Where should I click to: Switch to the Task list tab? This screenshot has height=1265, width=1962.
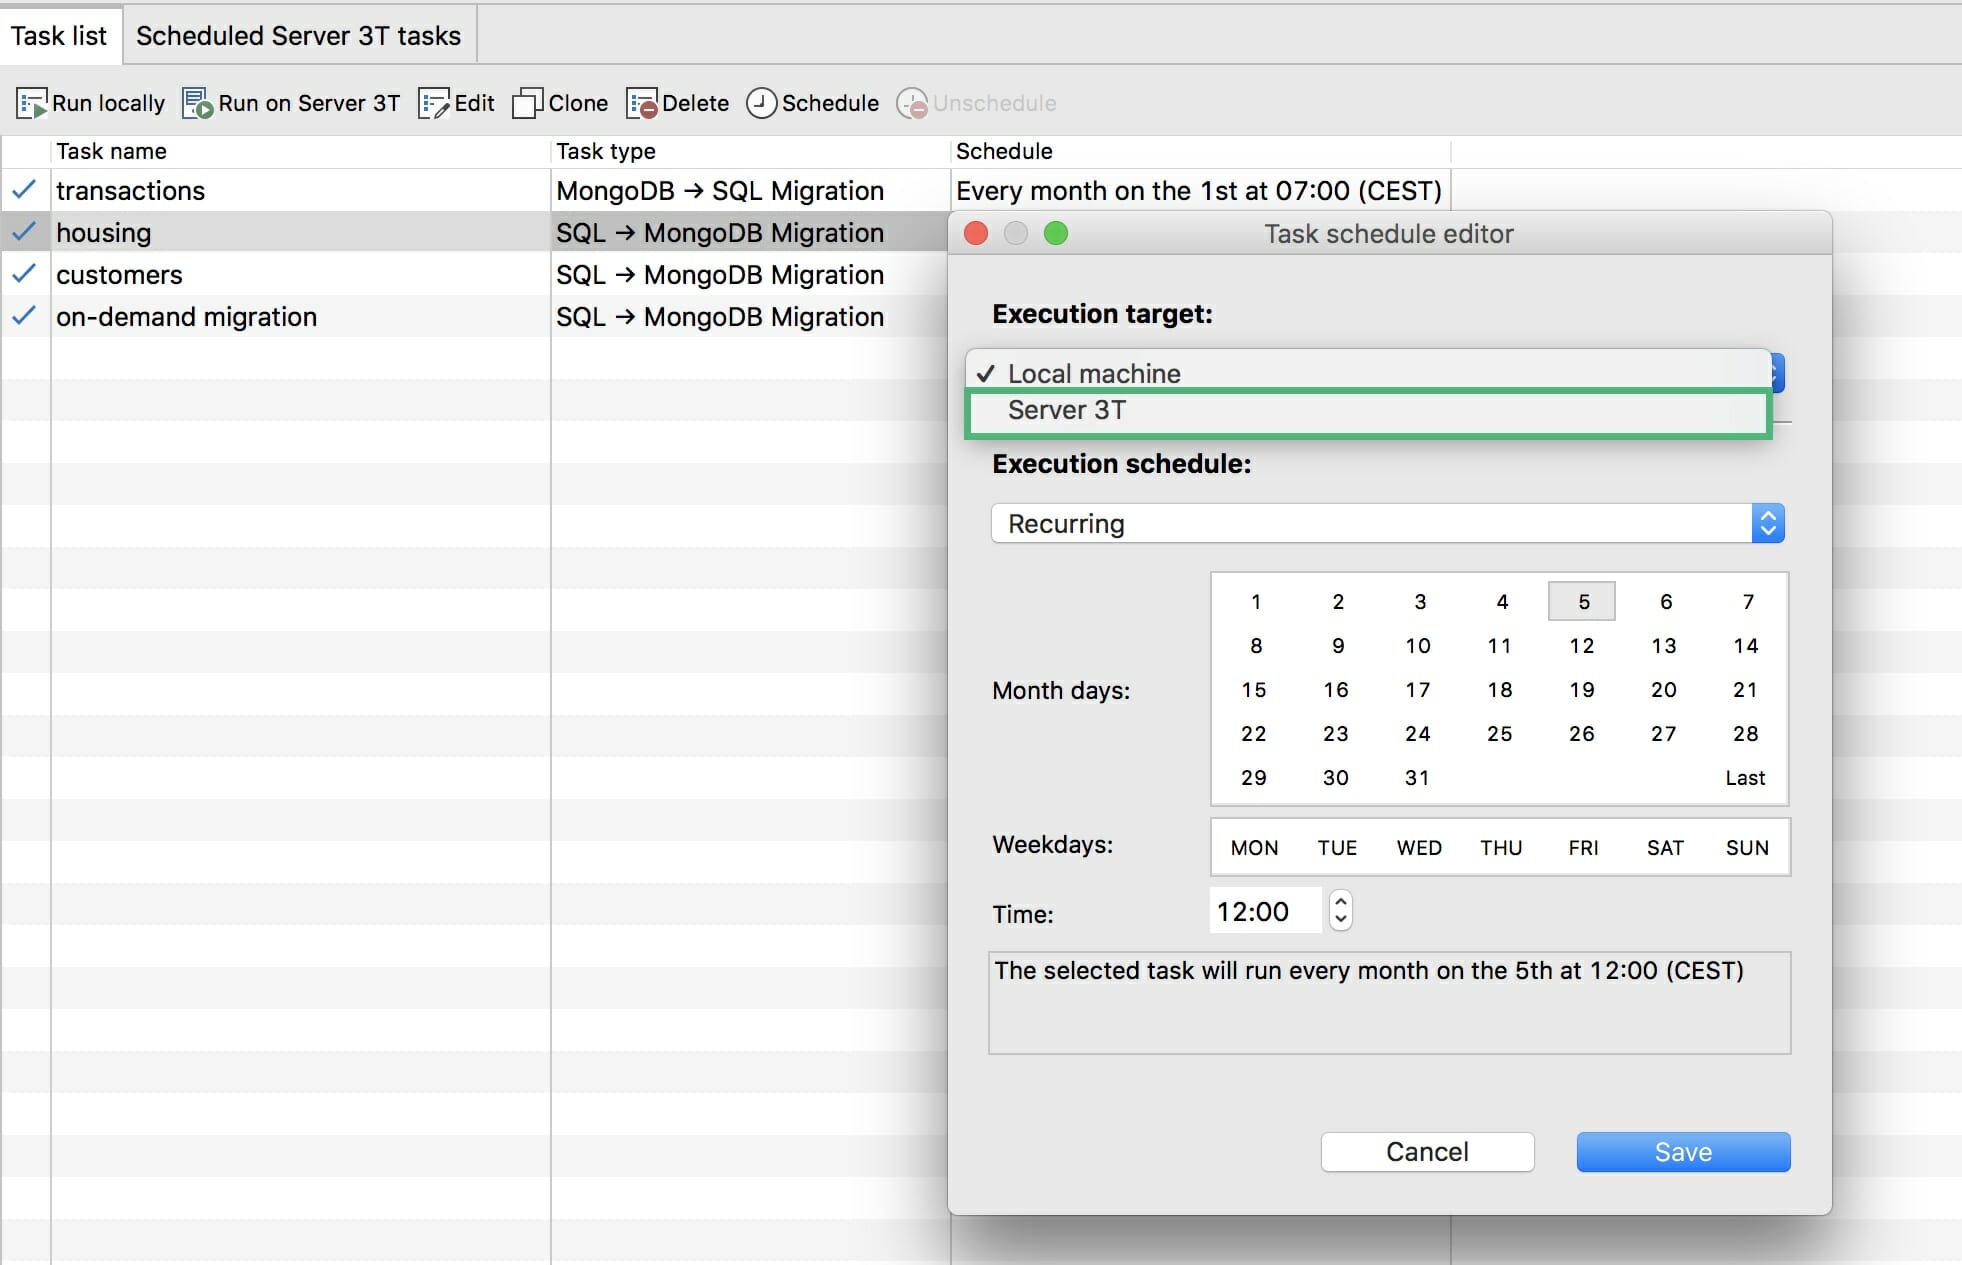click(60, 35)
